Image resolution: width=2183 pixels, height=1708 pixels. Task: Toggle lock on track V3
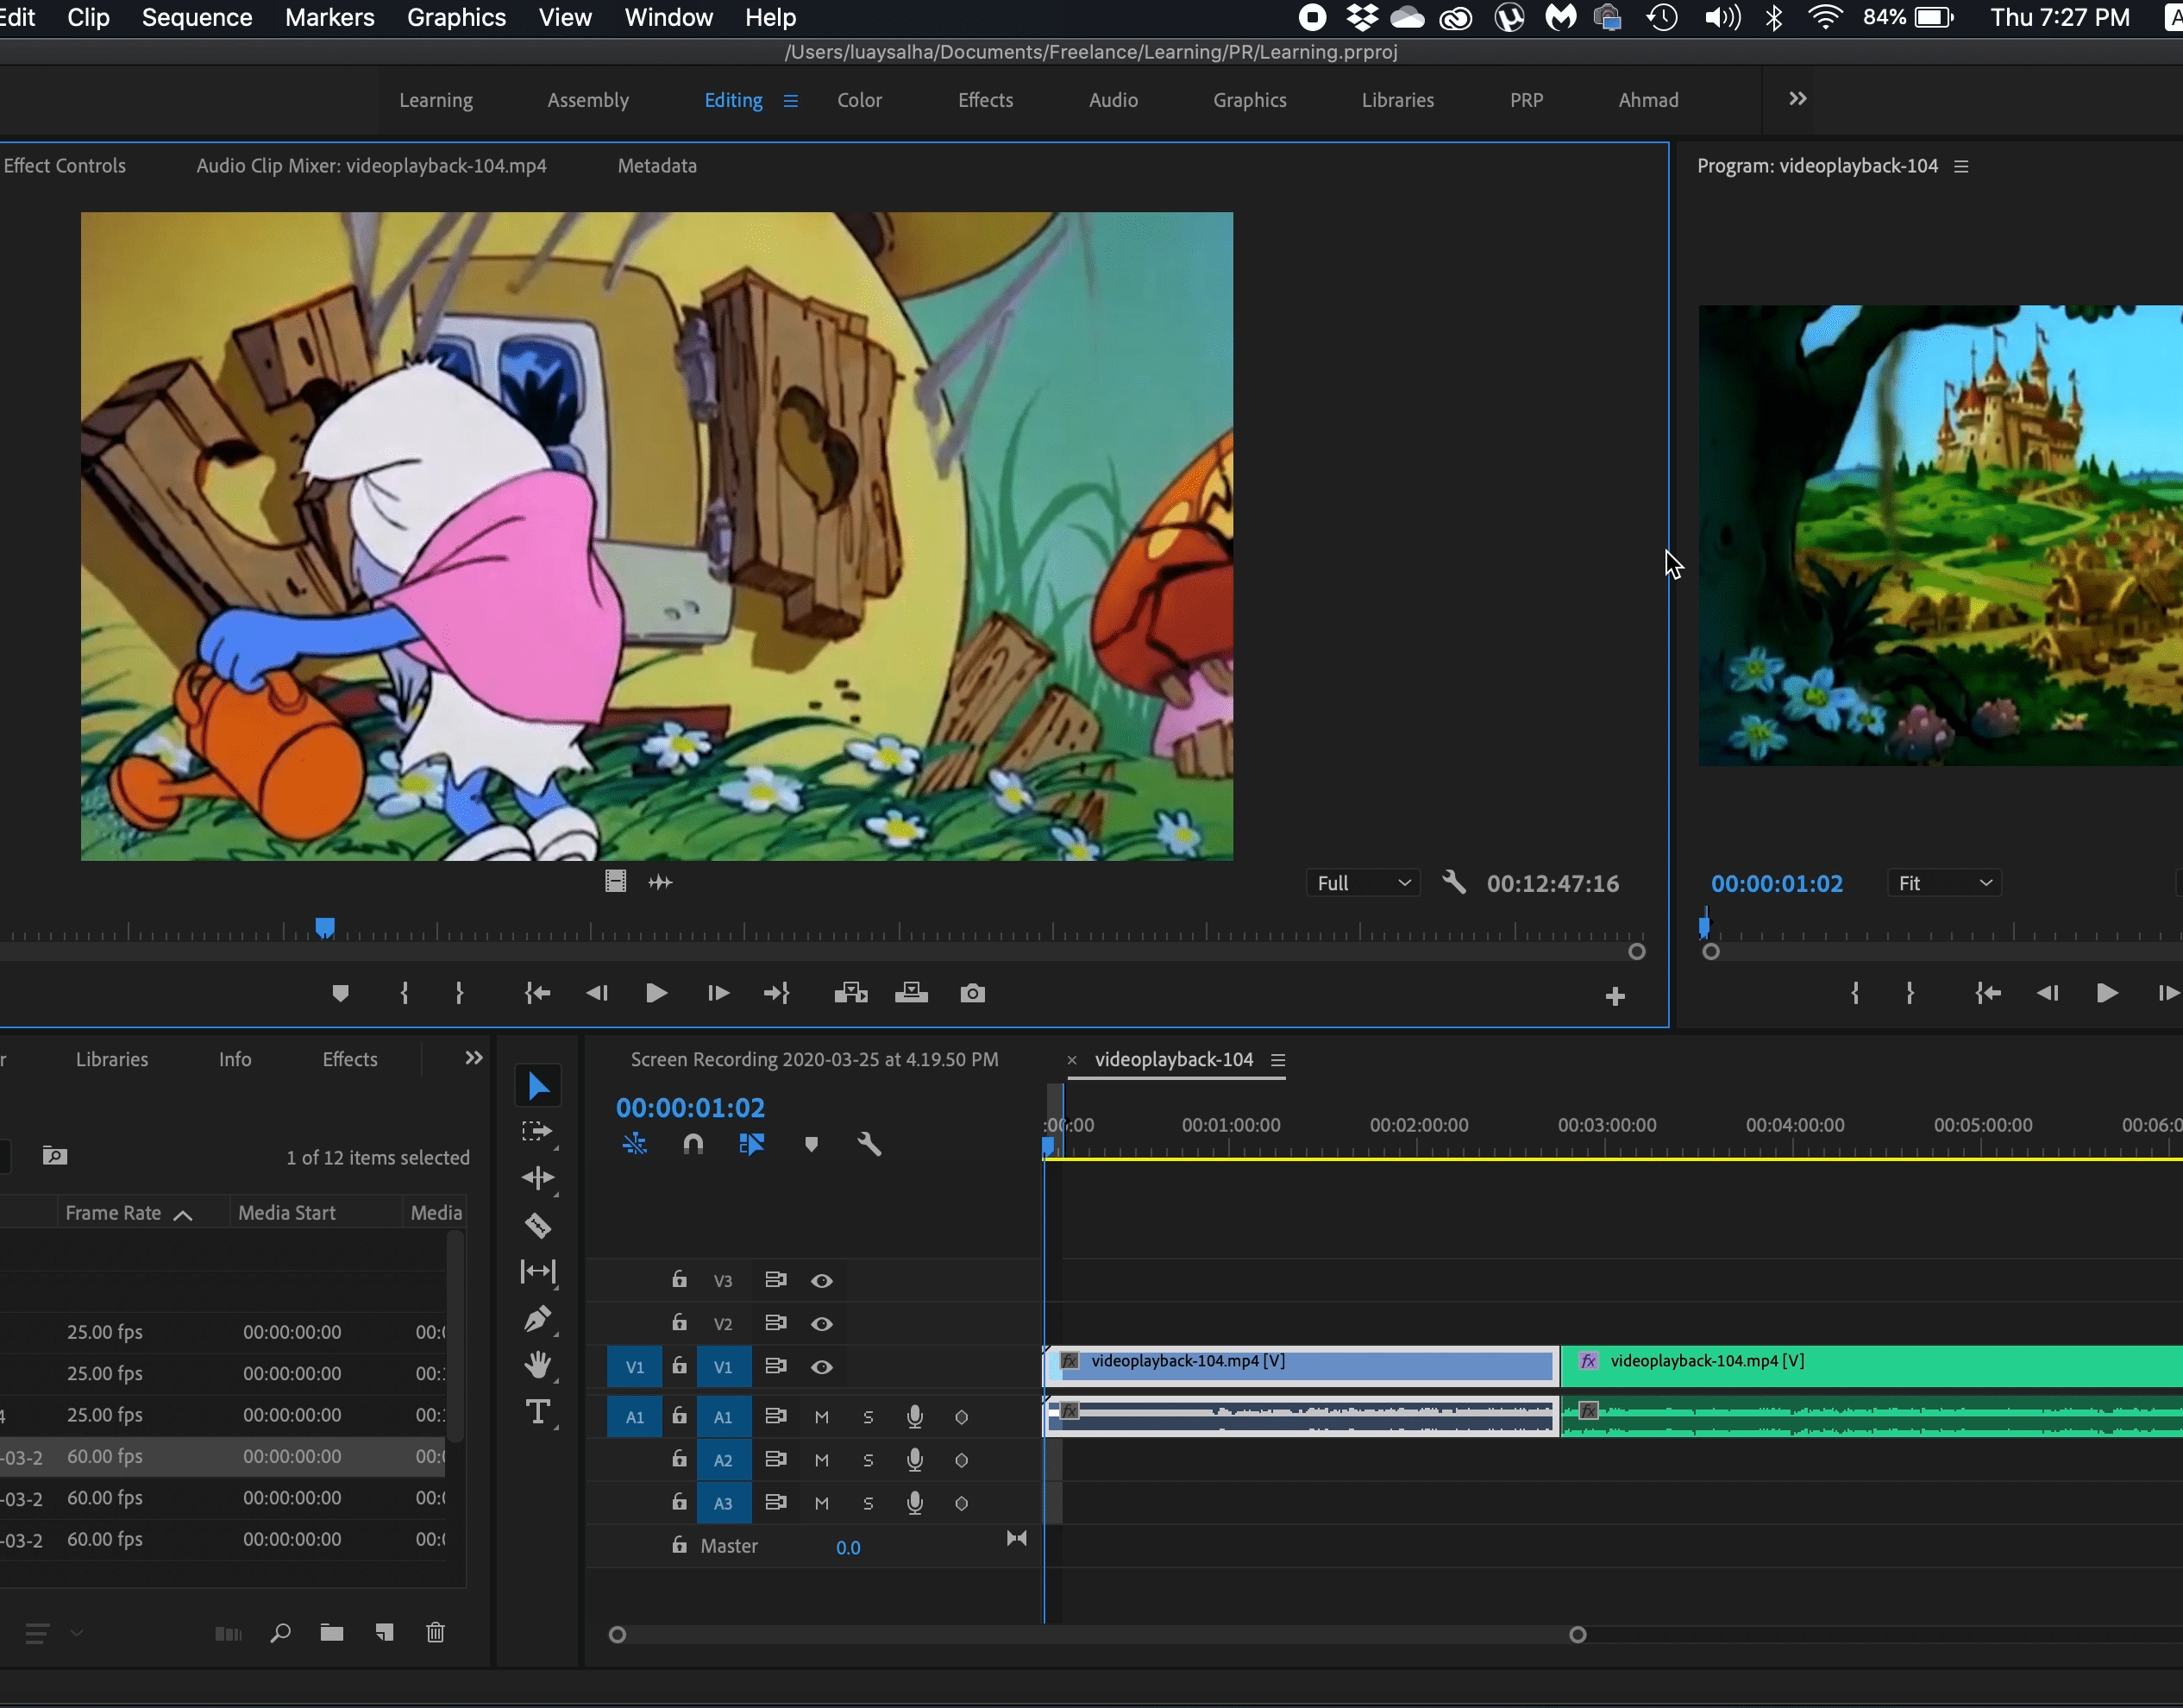[679, 1279]
